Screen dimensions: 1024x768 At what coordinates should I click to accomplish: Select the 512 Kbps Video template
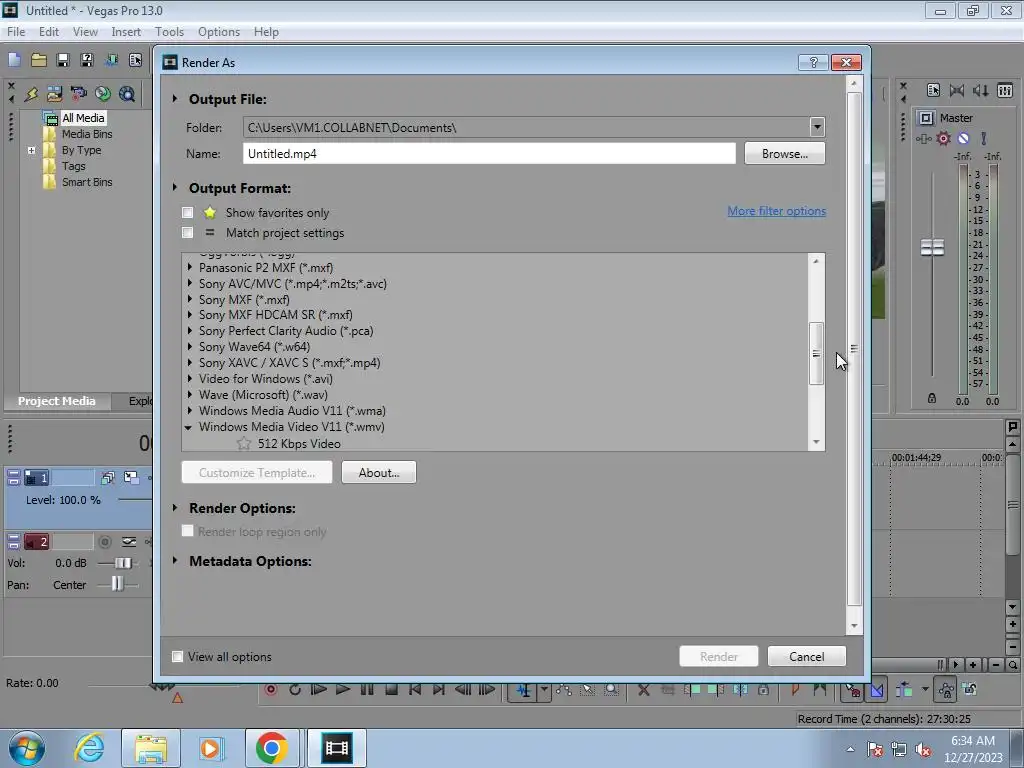(x=299, y=443)
